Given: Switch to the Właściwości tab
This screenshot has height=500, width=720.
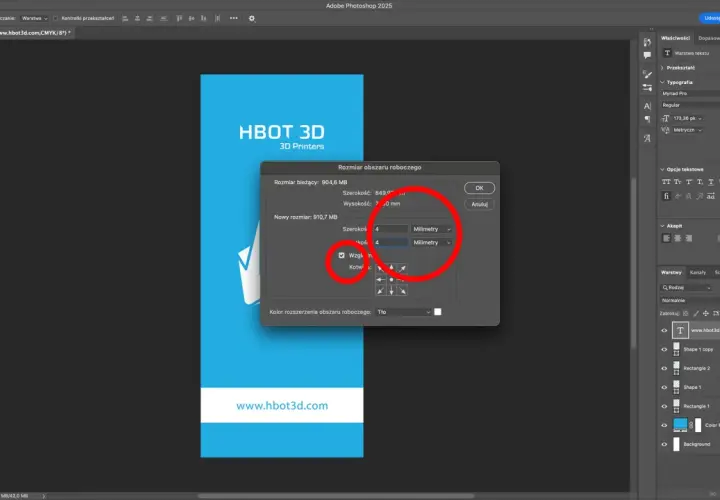Looking at the screenshot, I should pos(675,38).
